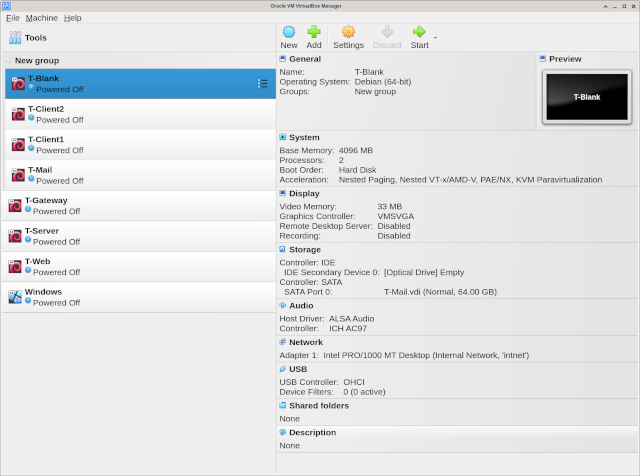
Task: Click the T-Server Debian icon
Action: tap(15, 236)
